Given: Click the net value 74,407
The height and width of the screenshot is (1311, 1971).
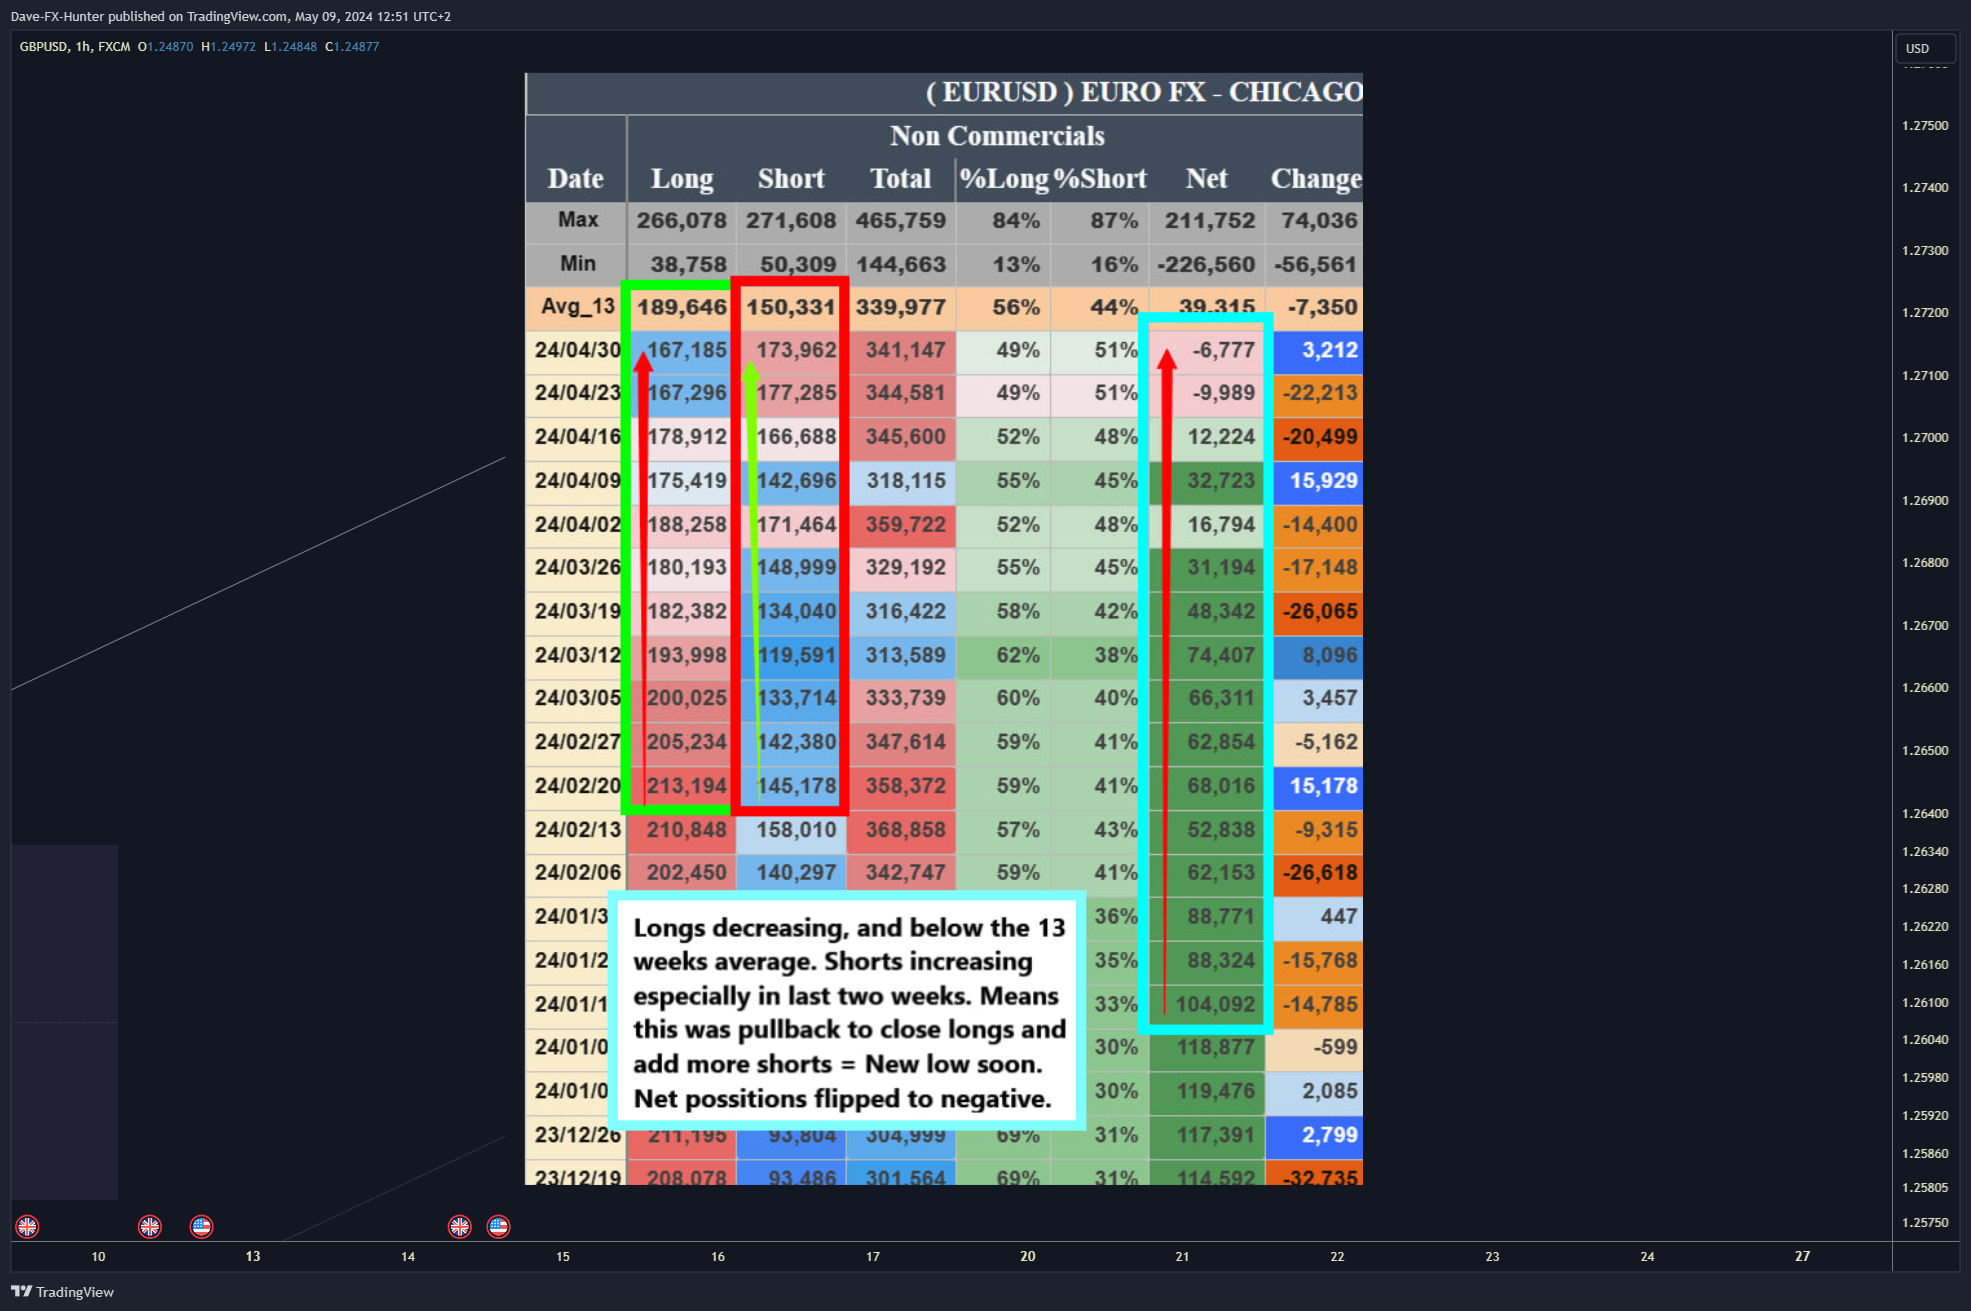Looking at the screenshot, I should (x=1220, y=655).
